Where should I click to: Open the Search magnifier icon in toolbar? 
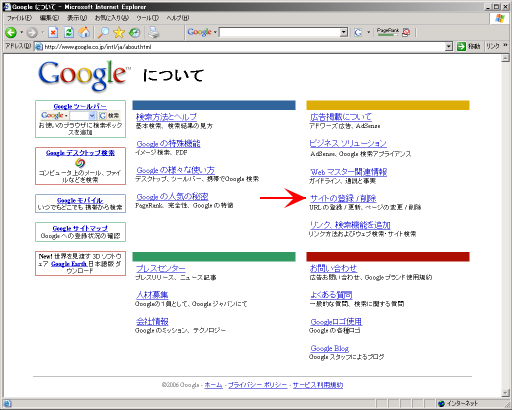point(103,32)
